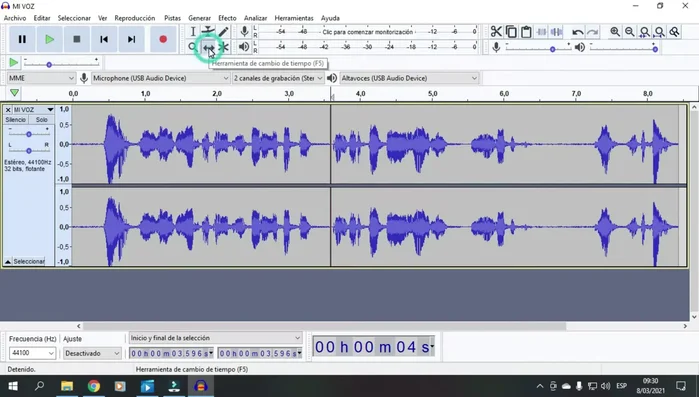Zoom in on the waveform
This screenshot has width=699, height=397.
pyautogui.click(x=615, y=32)
